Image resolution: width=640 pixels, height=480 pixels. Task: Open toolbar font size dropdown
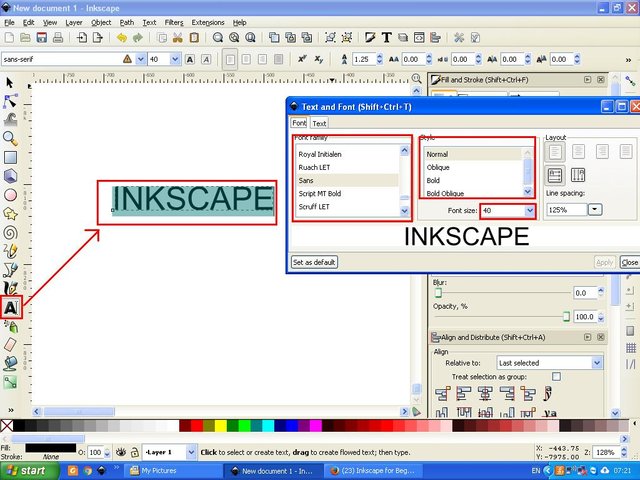pyautogui.click(x=175, y=59)
